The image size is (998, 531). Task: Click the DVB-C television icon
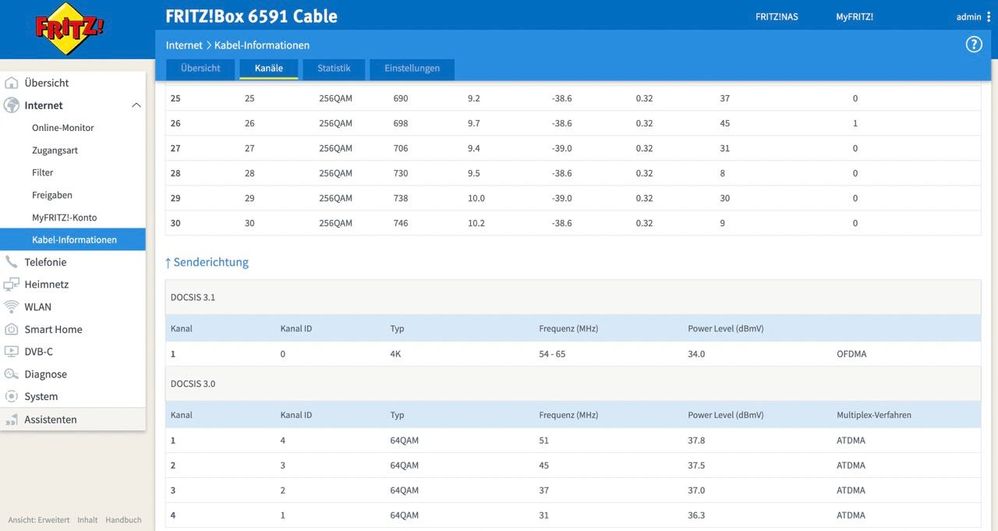click(11, 351)
